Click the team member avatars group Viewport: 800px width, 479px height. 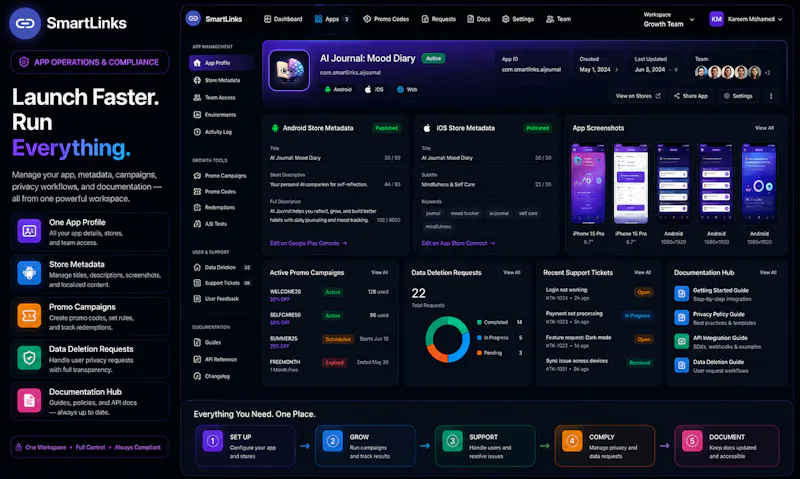(x=728, y=72)
